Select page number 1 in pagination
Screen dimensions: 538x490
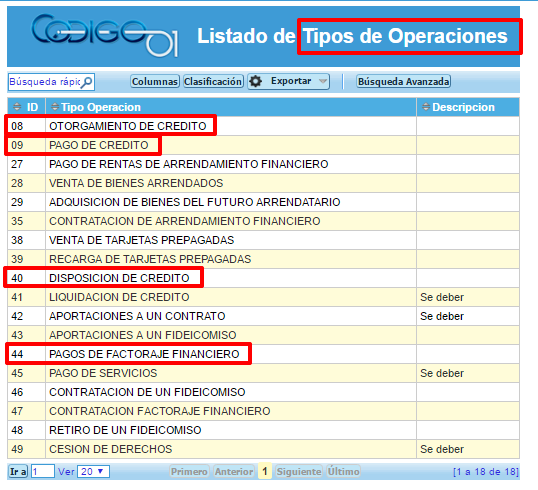265,471
